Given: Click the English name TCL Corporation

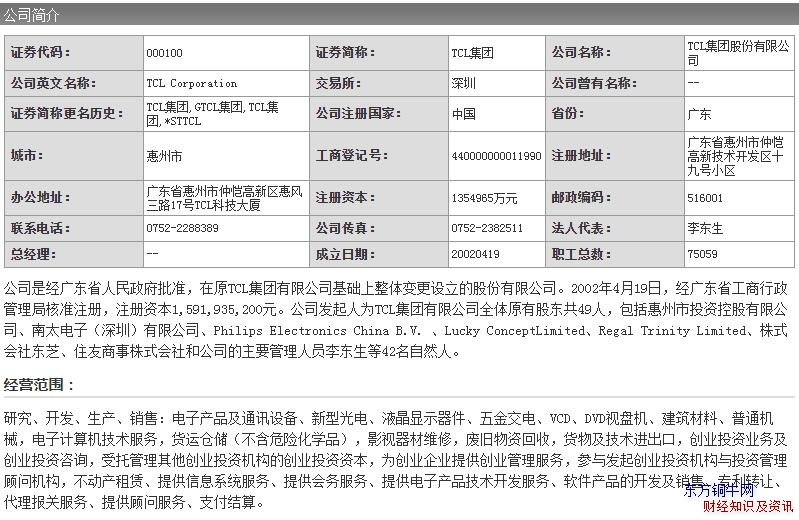Looking at the screenshot, I should click(192, 83).
